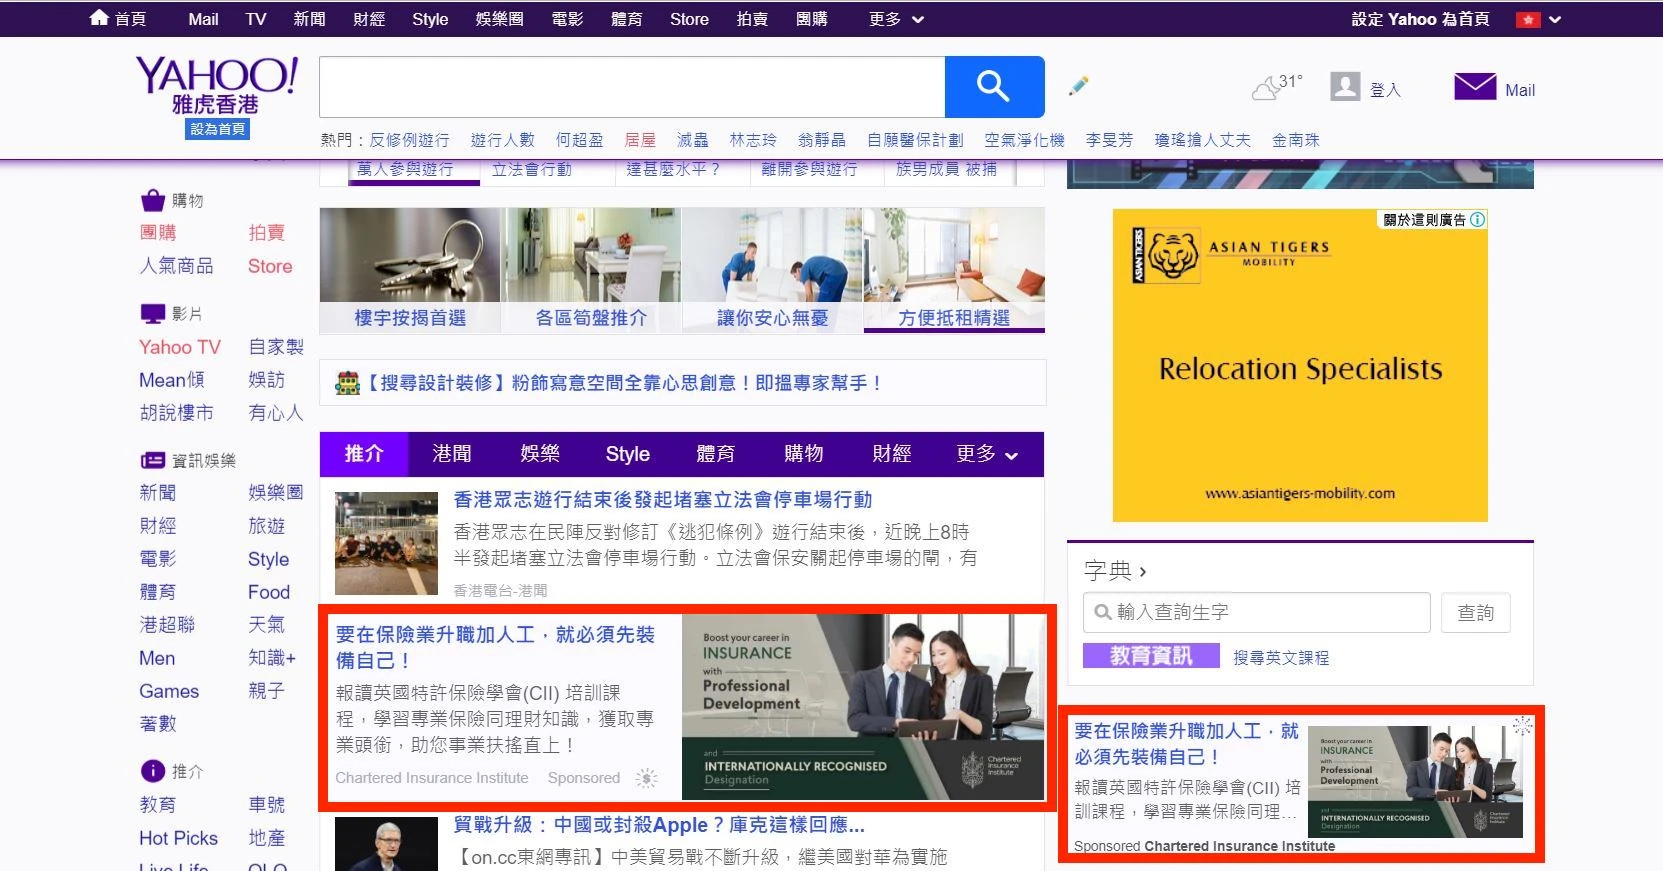1663x871 pixels.
Task: Expand 更多 in the news category tabs
Action: click(x=986, y=454)
